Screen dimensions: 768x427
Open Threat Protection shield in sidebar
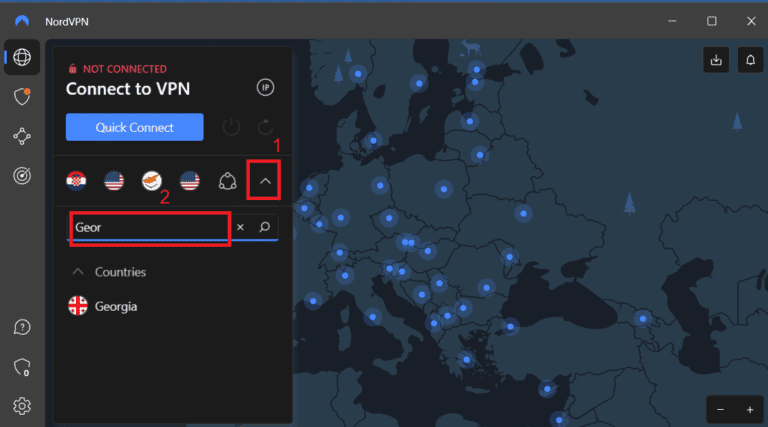[x=22, y=96]
